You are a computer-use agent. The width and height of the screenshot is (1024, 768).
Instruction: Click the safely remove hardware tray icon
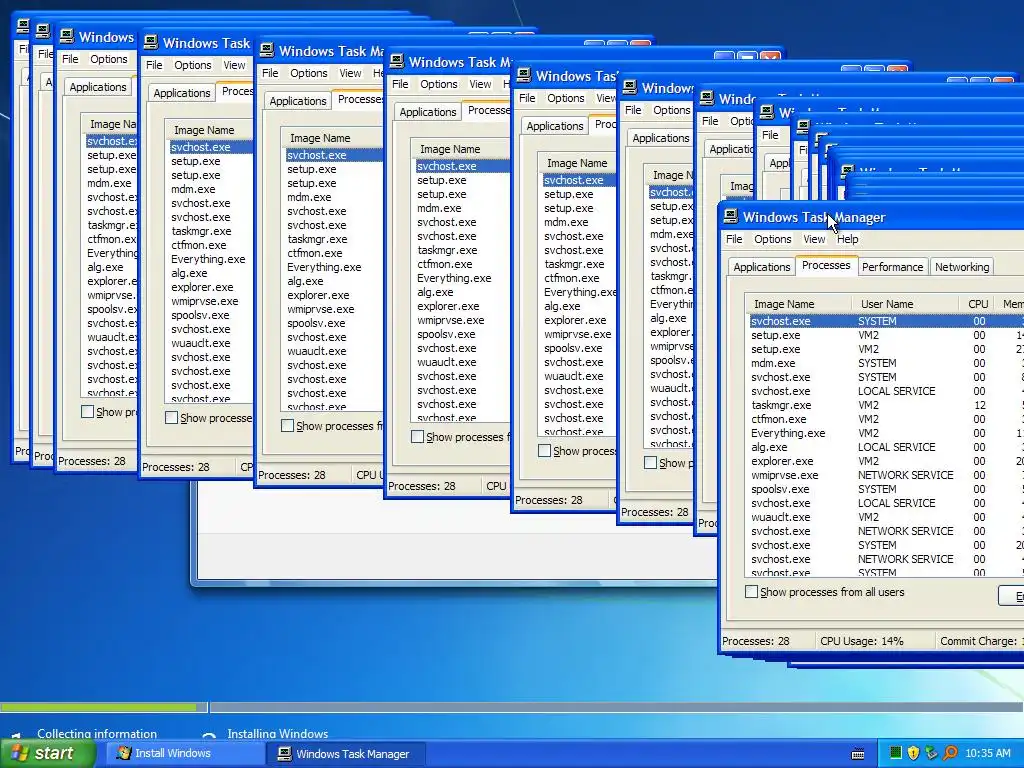pyautogui.click(x=931, y=753)
